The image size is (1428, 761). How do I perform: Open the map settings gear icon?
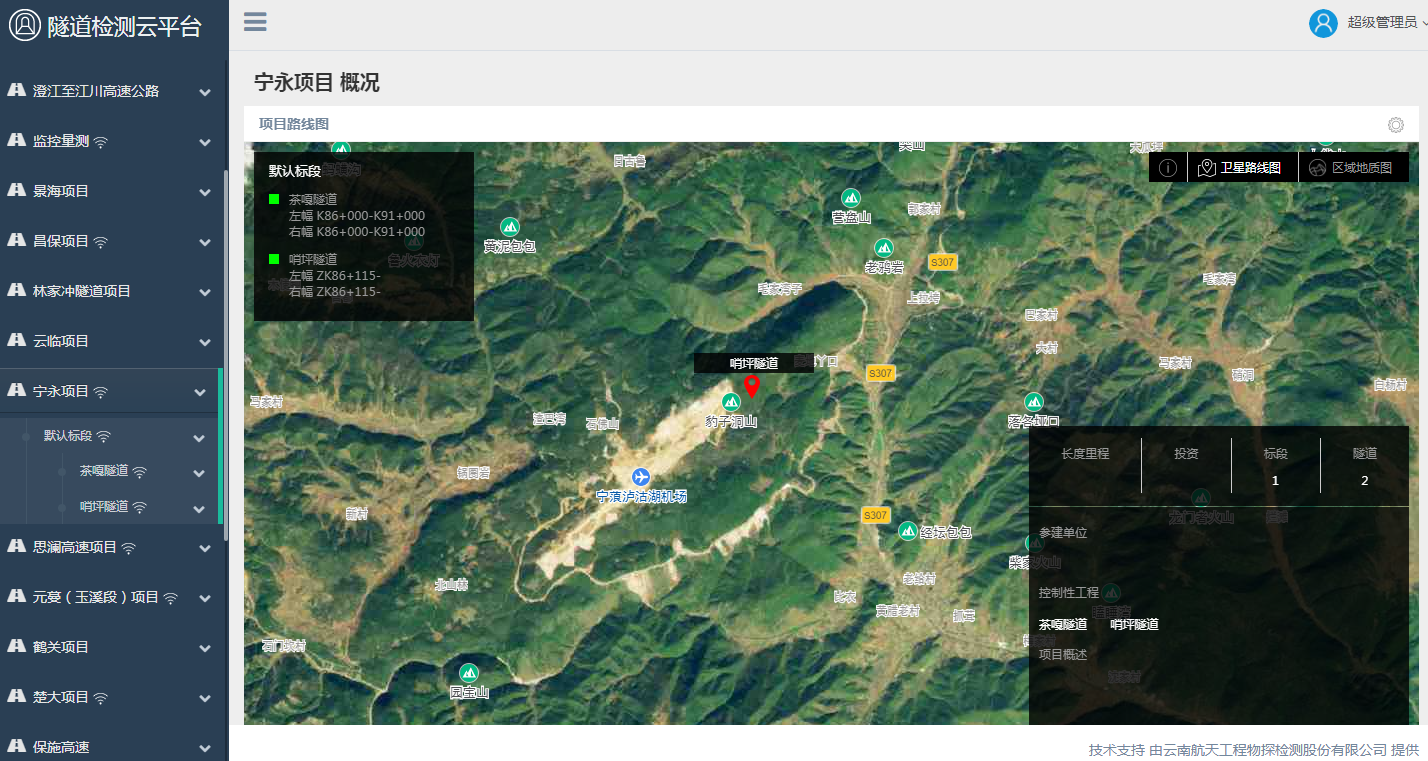pyautogui.click(x=1396, y=125)
